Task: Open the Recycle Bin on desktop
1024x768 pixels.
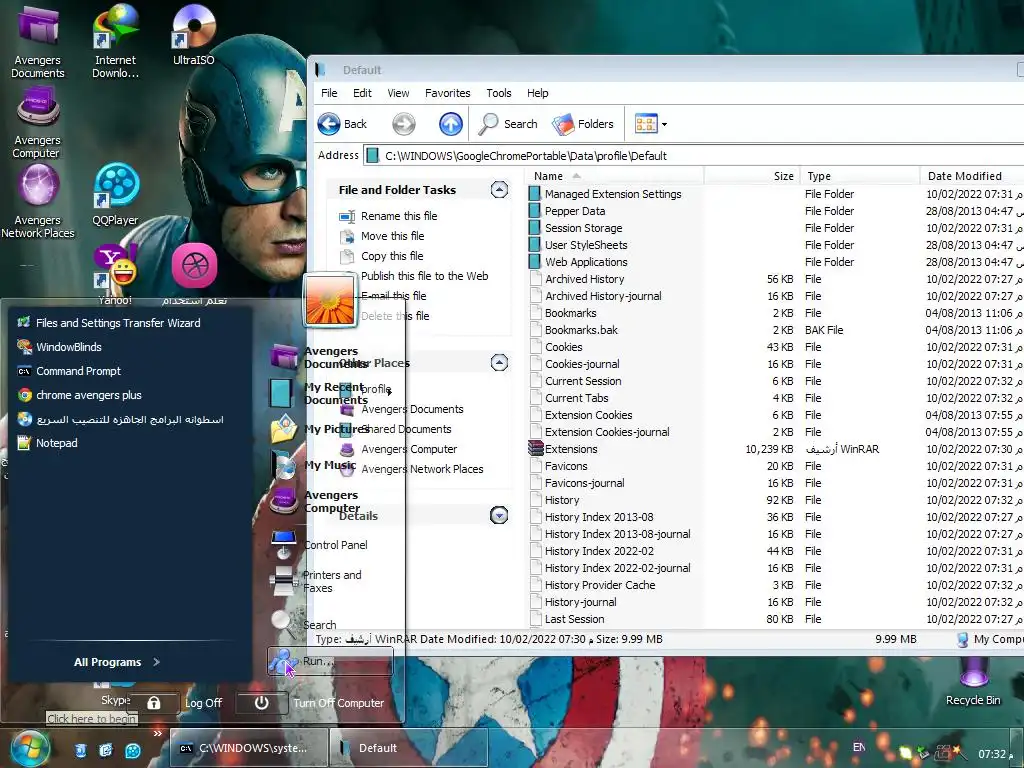Action: pyautogui.click(x=973, y=682)
